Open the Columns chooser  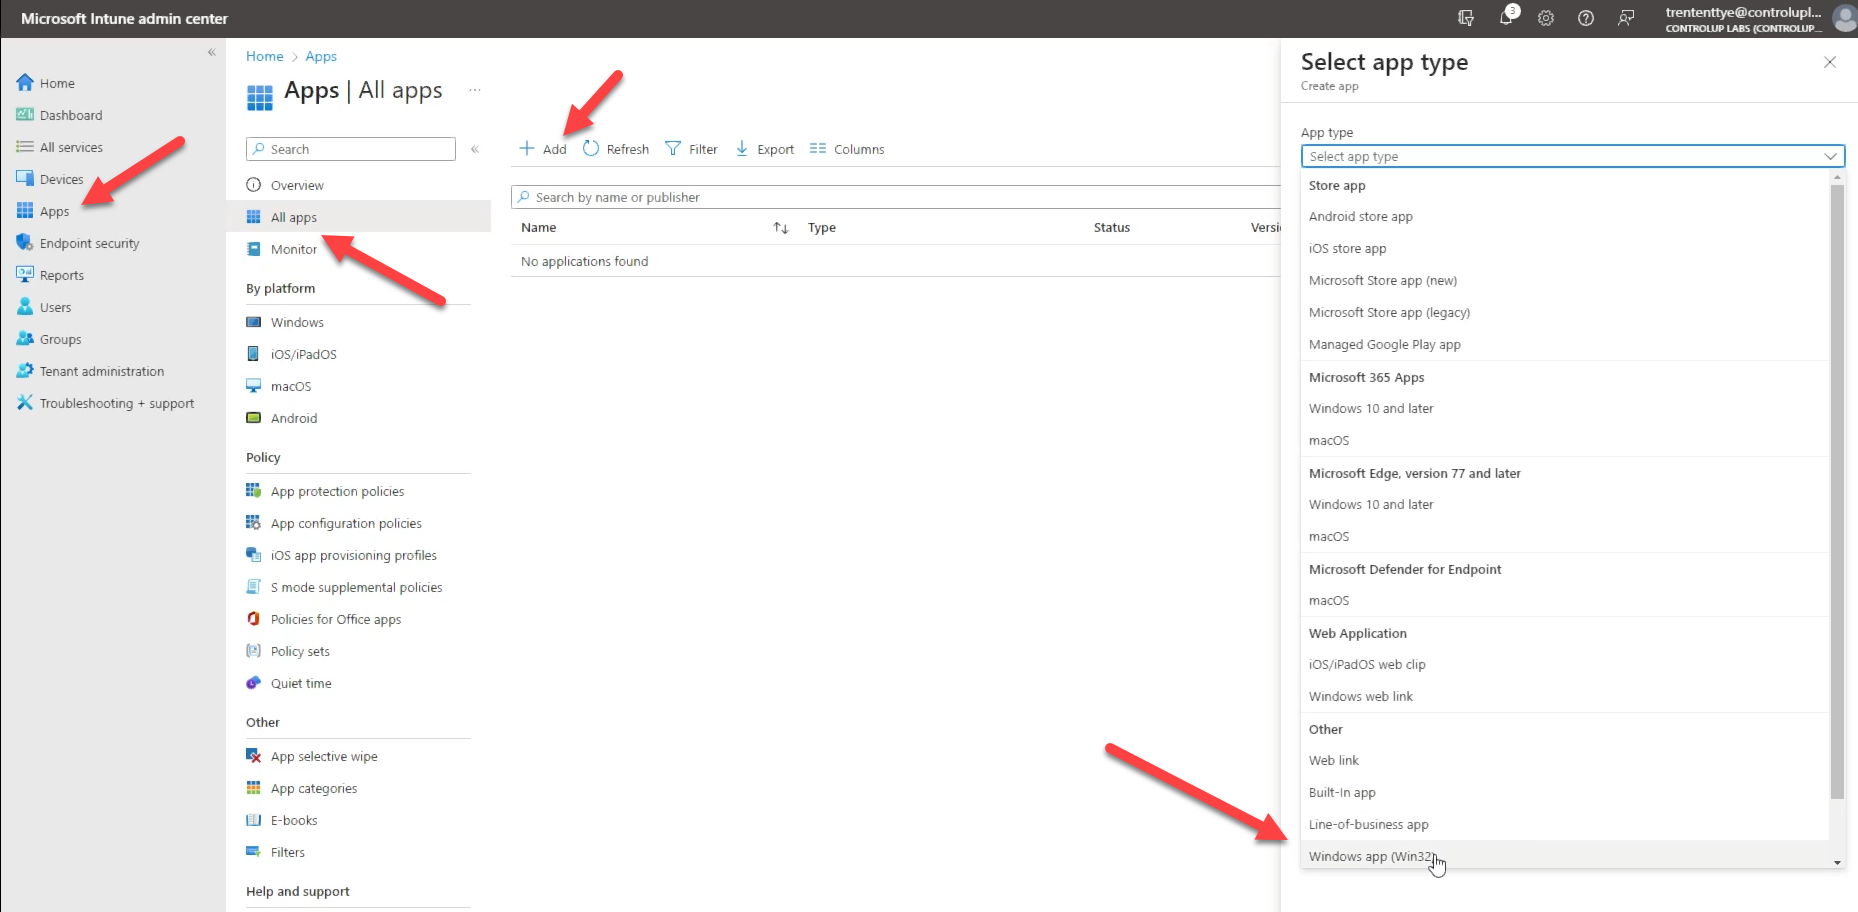847,149
